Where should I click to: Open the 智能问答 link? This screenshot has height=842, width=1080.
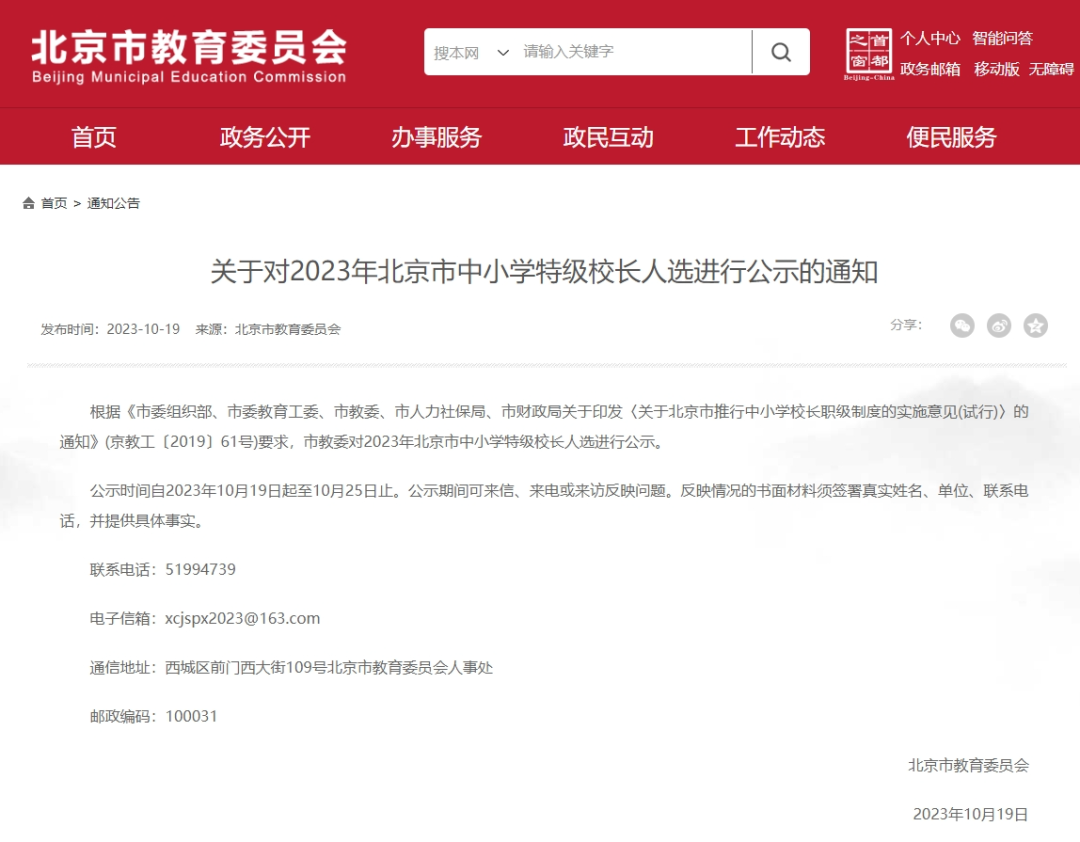coord(1002,38)
